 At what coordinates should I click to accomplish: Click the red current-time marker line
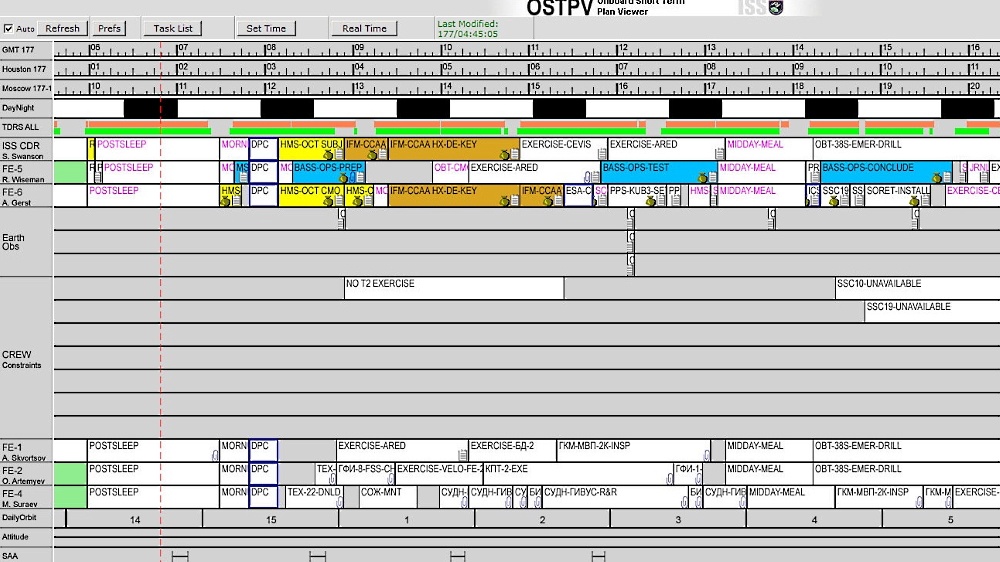[x=160, y=300]
